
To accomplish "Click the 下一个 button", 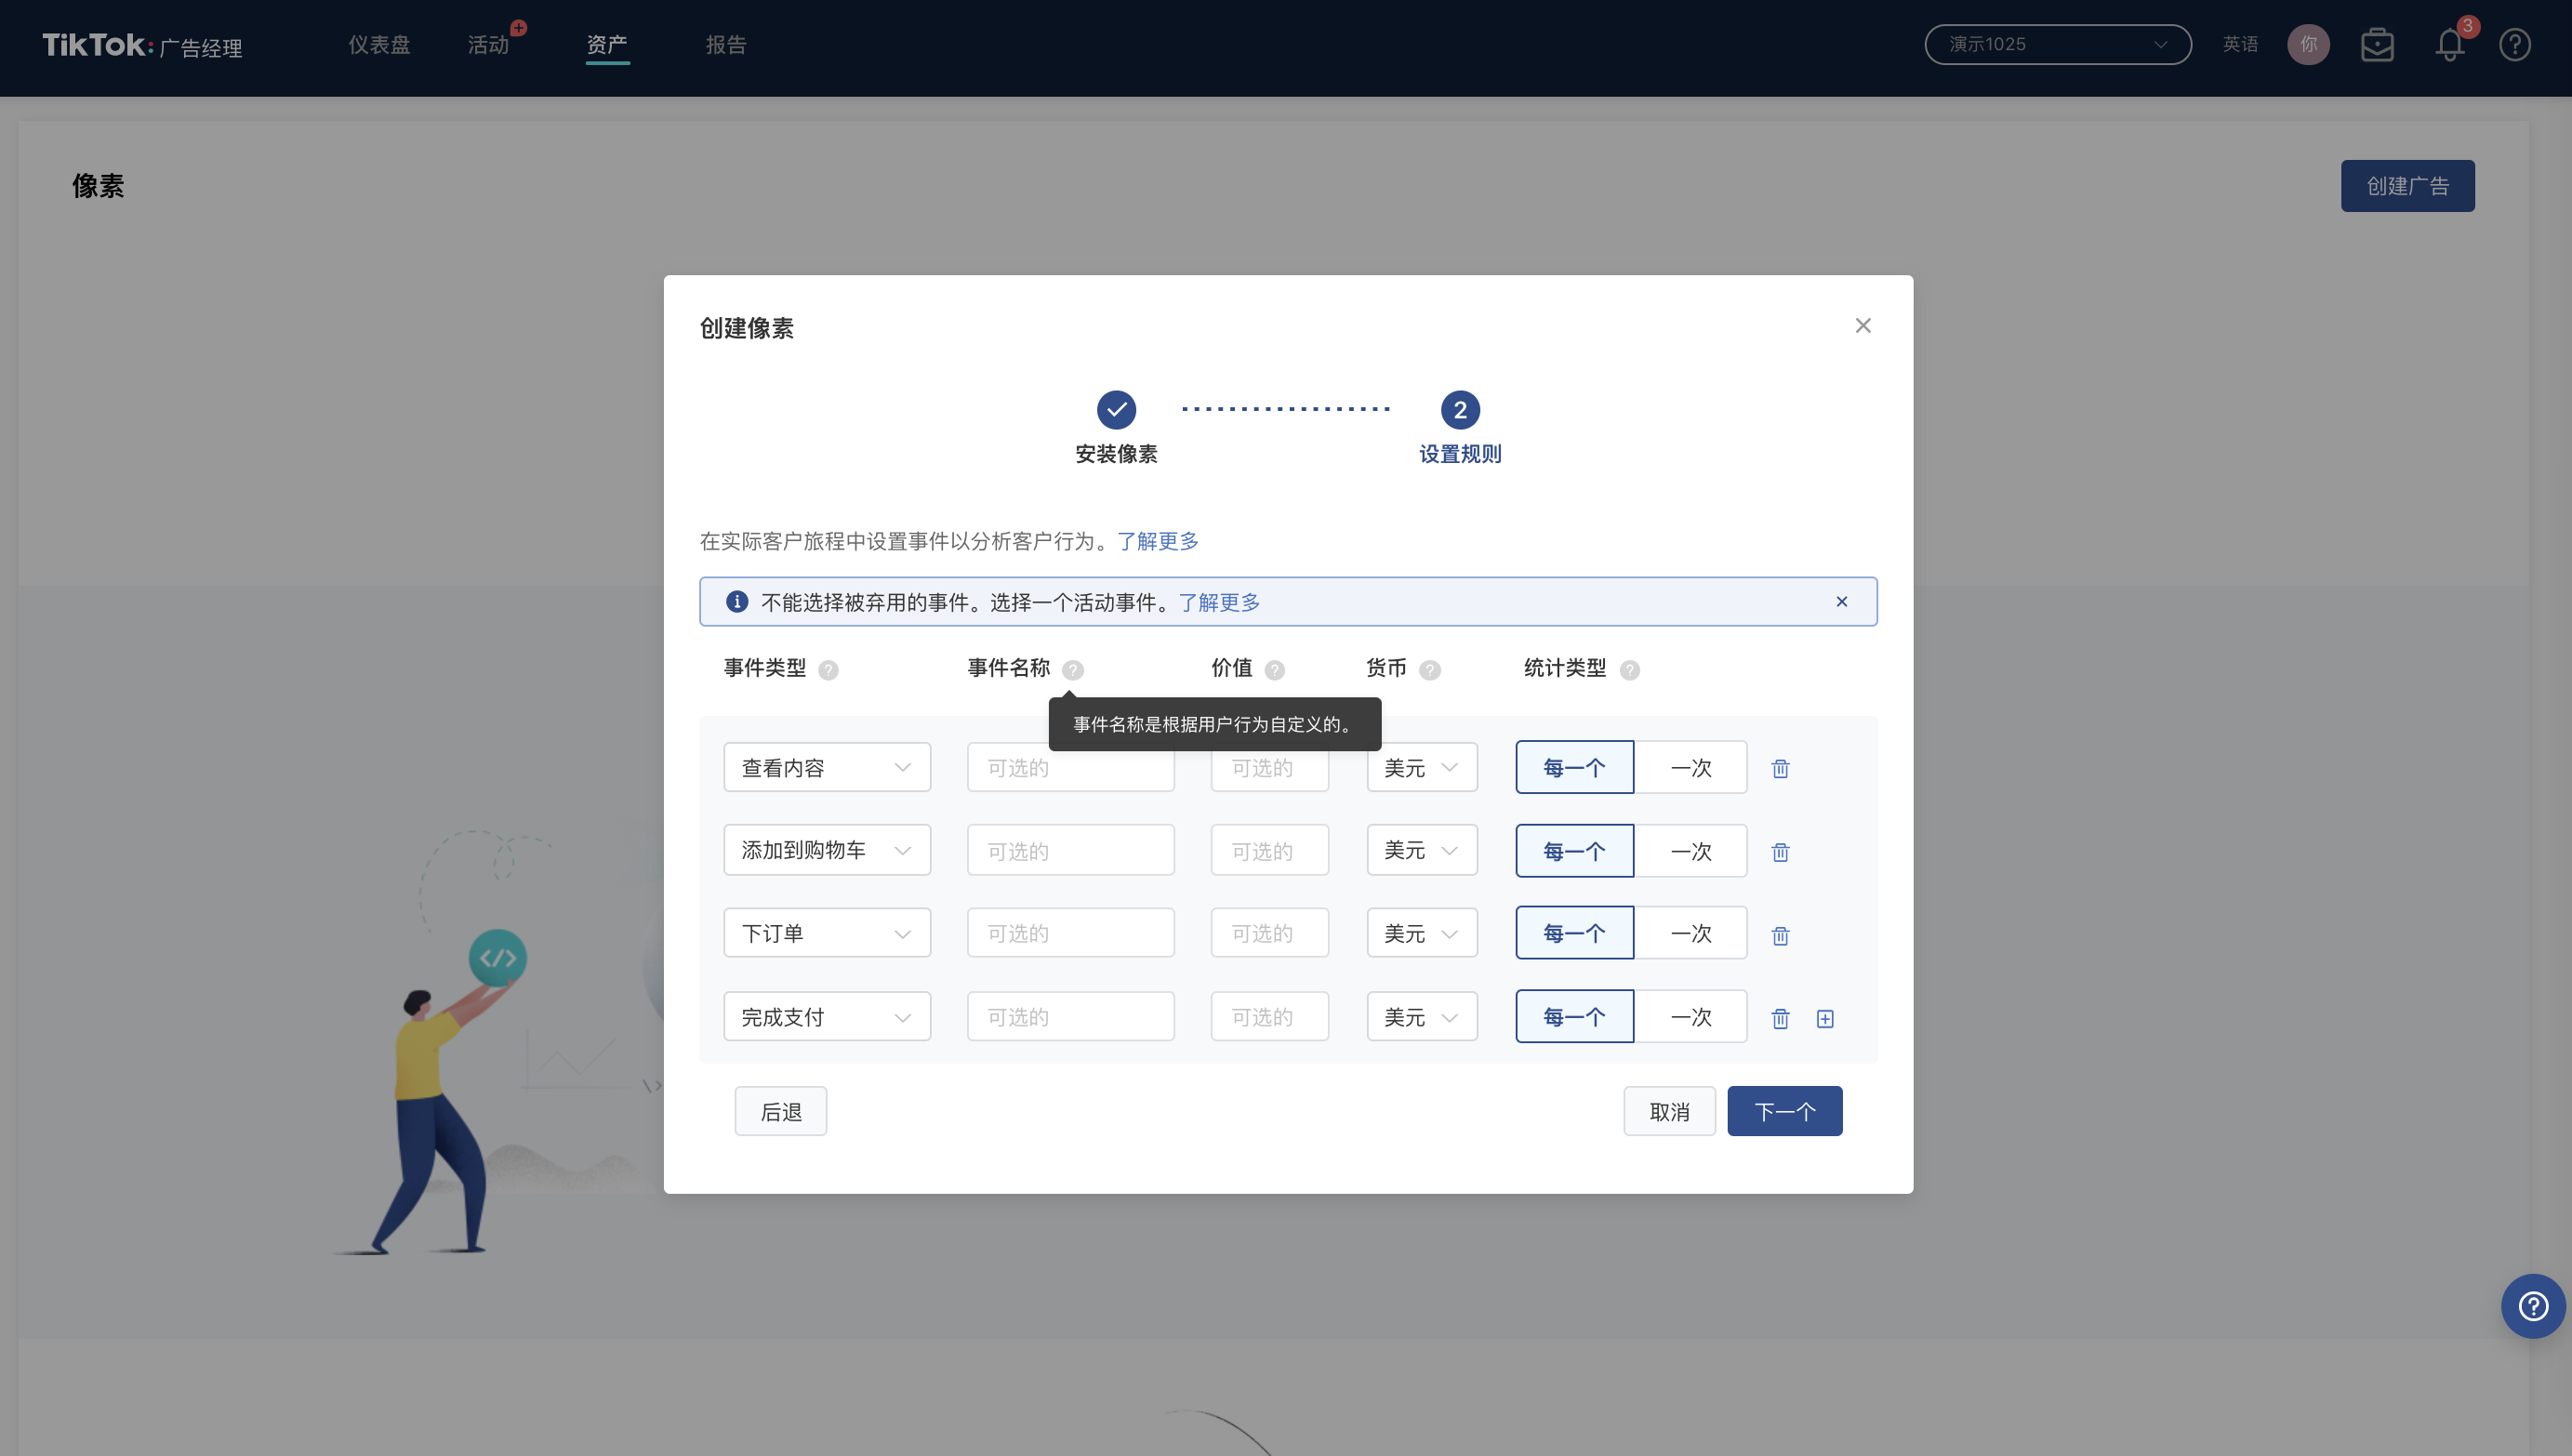I will [1784, 1111].
